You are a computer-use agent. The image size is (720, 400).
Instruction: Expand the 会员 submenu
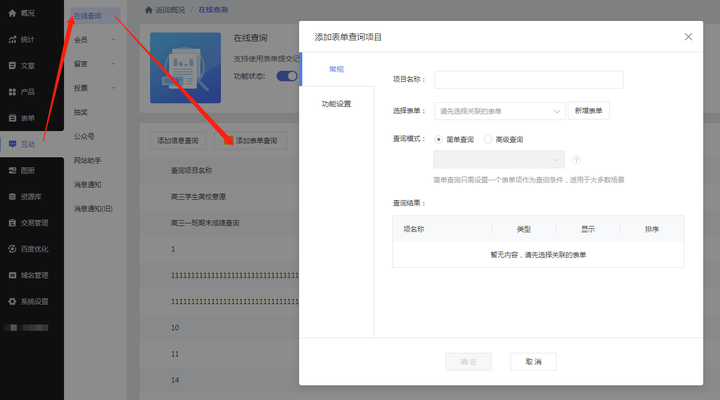point(113,40)
